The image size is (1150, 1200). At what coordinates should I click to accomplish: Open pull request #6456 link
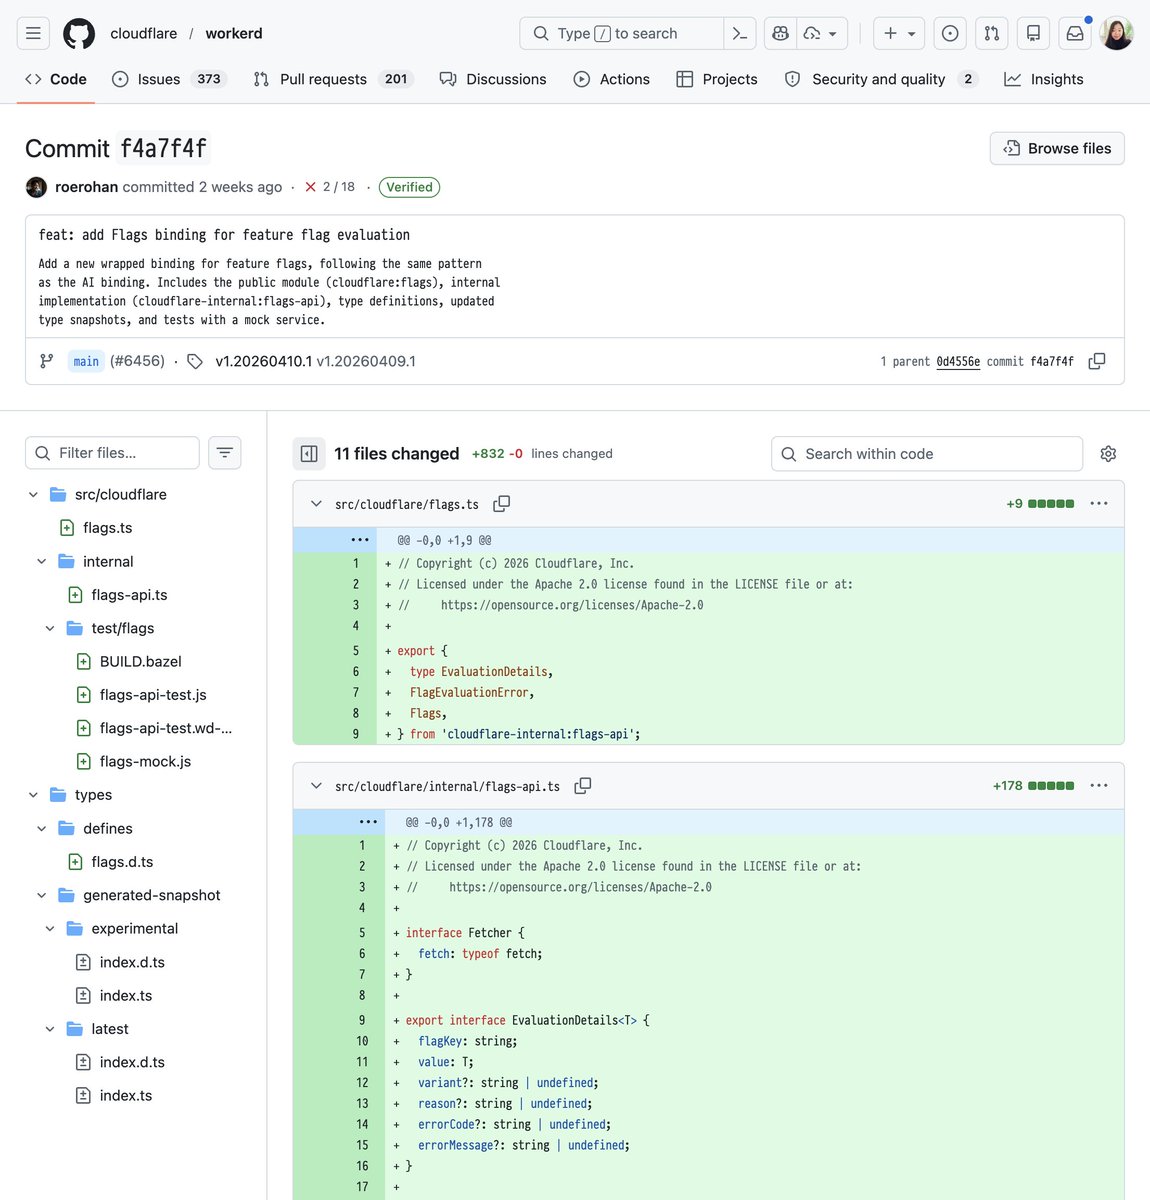point(137,361)
